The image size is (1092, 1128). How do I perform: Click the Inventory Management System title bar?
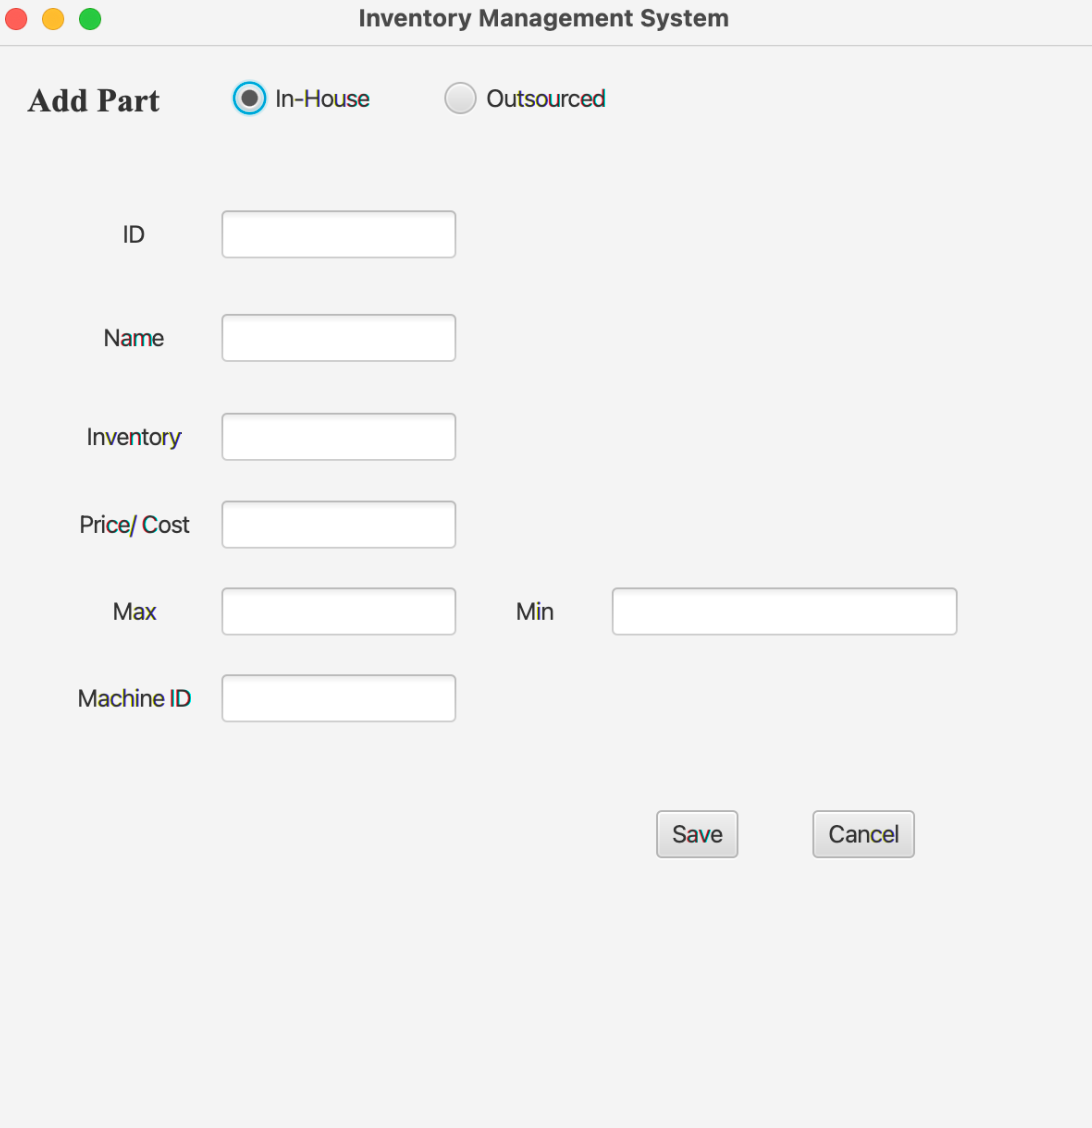(544, 18)
